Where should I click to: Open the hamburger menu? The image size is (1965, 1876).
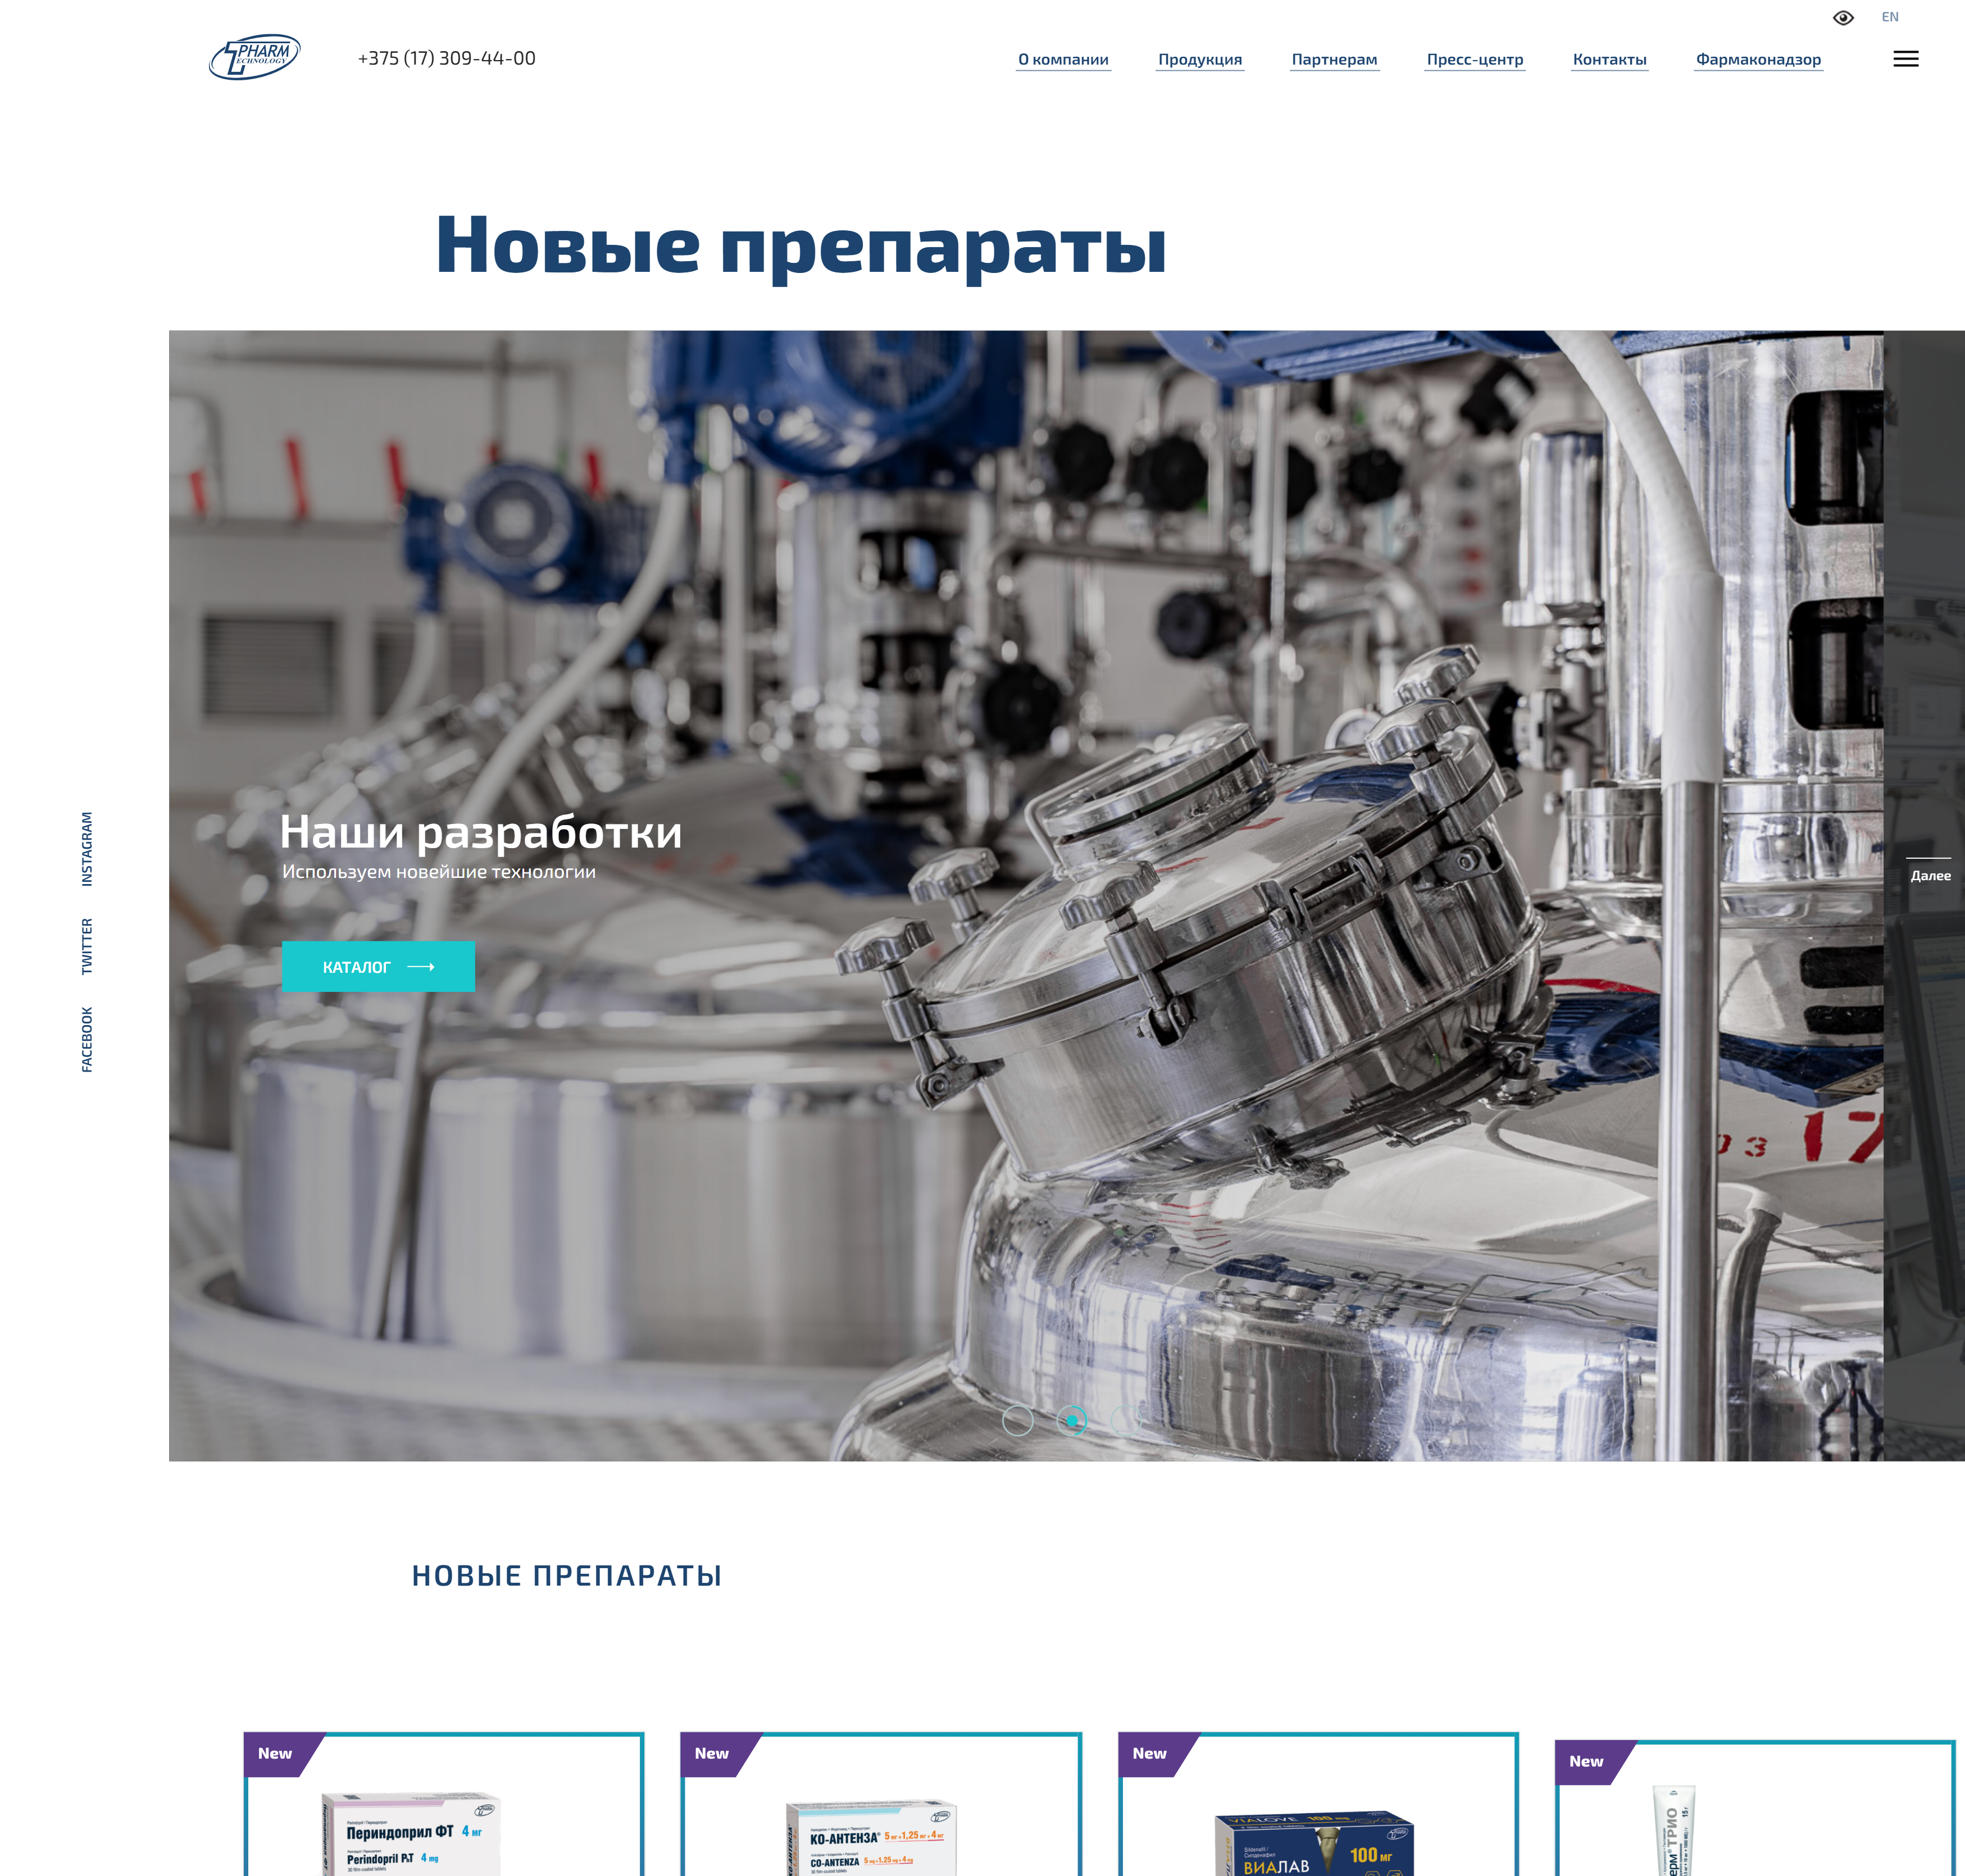[x=1905, y=59]
